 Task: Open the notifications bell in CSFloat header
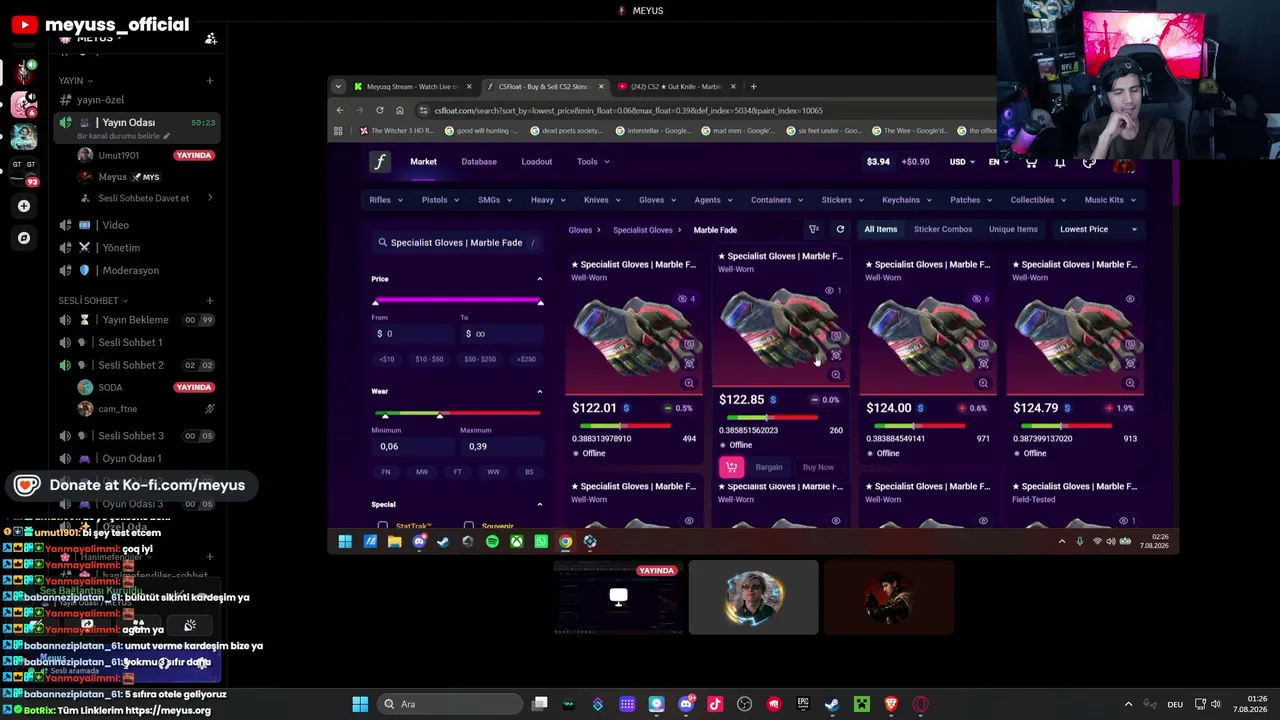pos(1060,162)
